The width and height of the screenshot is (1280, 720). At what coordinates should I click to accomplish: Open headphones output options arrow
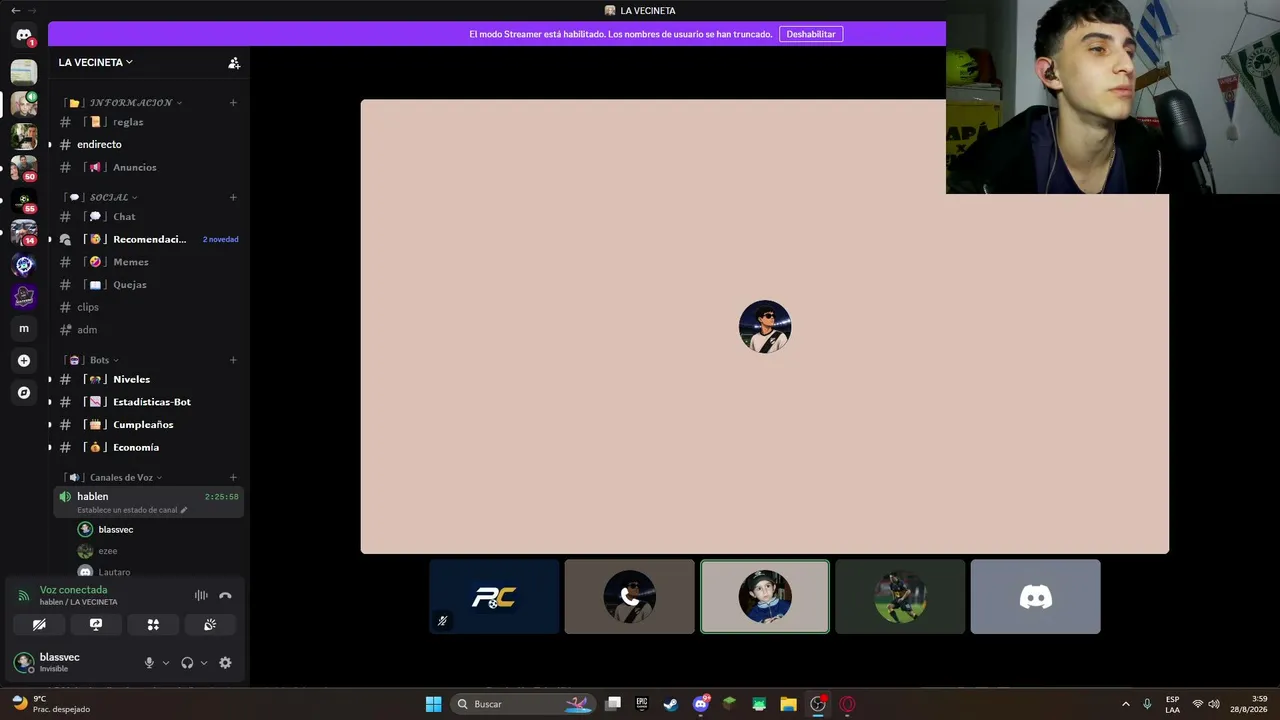pos(204,663)
